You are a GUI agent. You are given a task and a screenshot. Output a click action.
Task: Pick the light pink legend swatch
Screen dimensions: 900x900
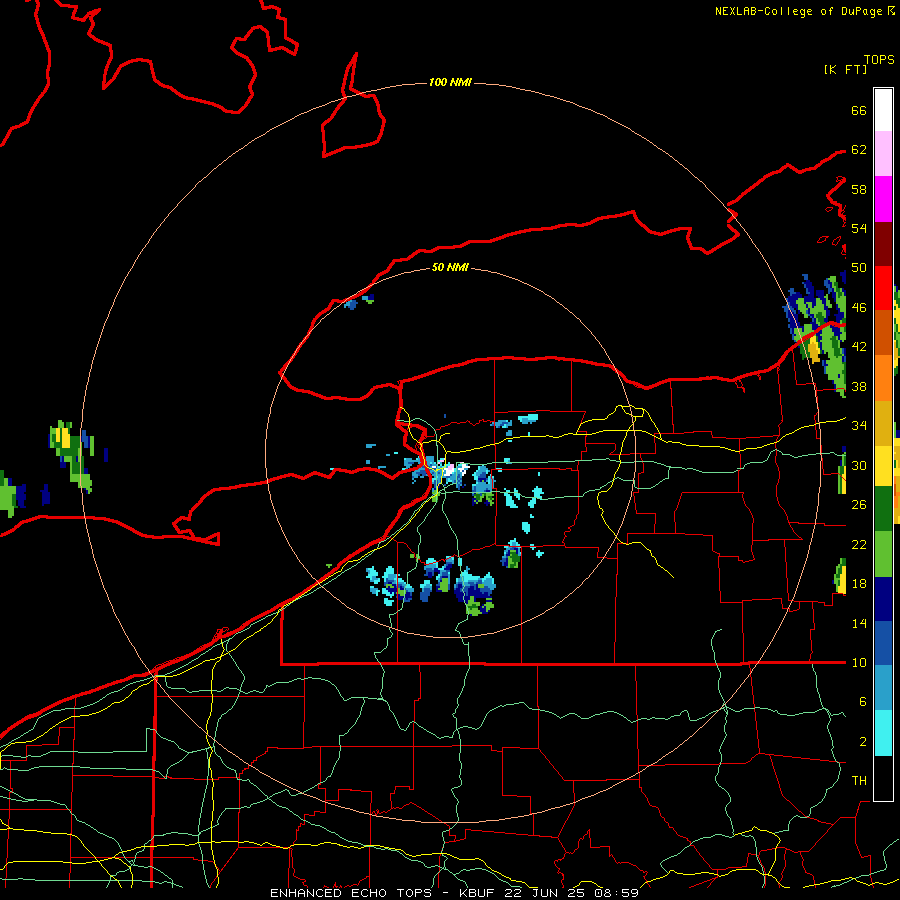pyautogui.click(x=883, y=153)
